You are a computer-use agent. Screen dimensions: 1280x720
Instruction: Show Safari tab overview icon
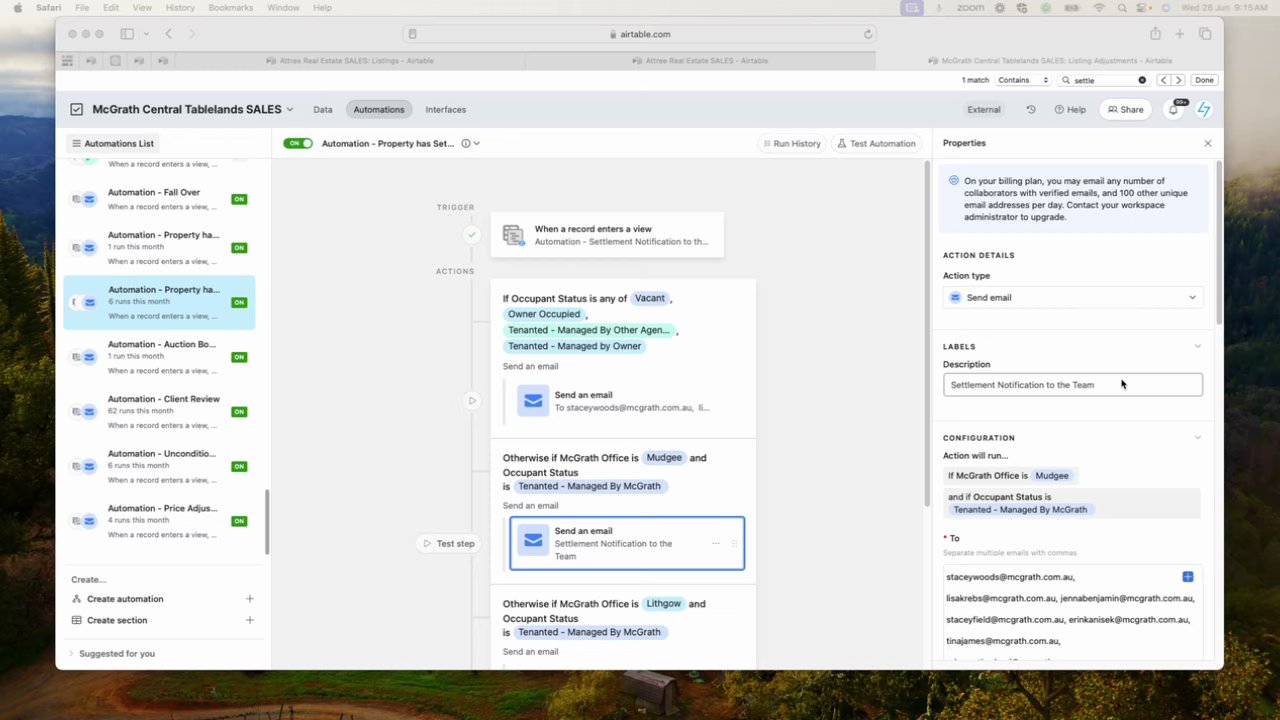pos(1205,34)
